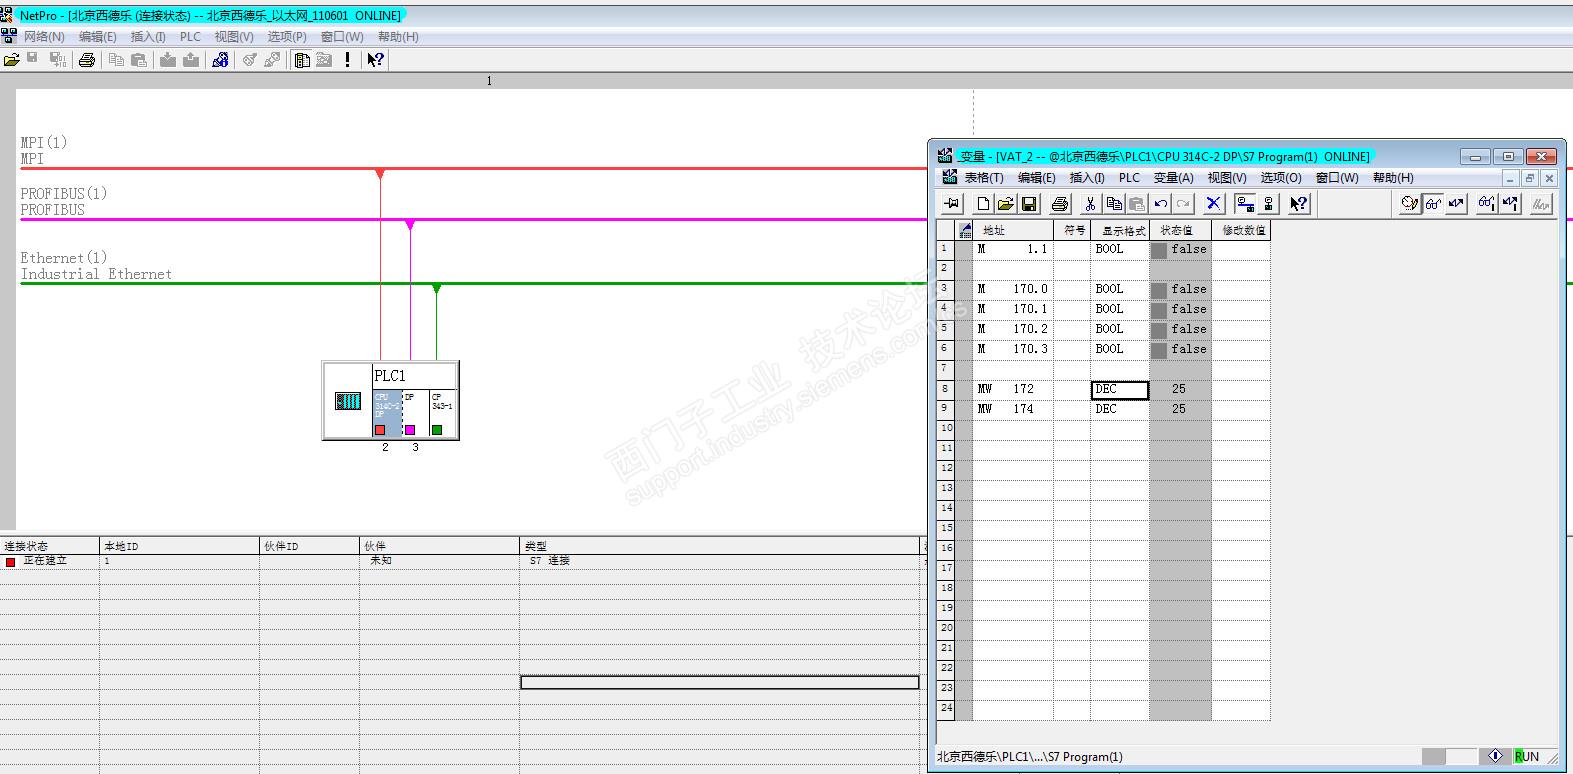1573x774 pixels.
Task: Click the single-station icon next to the connection icon
Action: click(x=1268, y=204)
